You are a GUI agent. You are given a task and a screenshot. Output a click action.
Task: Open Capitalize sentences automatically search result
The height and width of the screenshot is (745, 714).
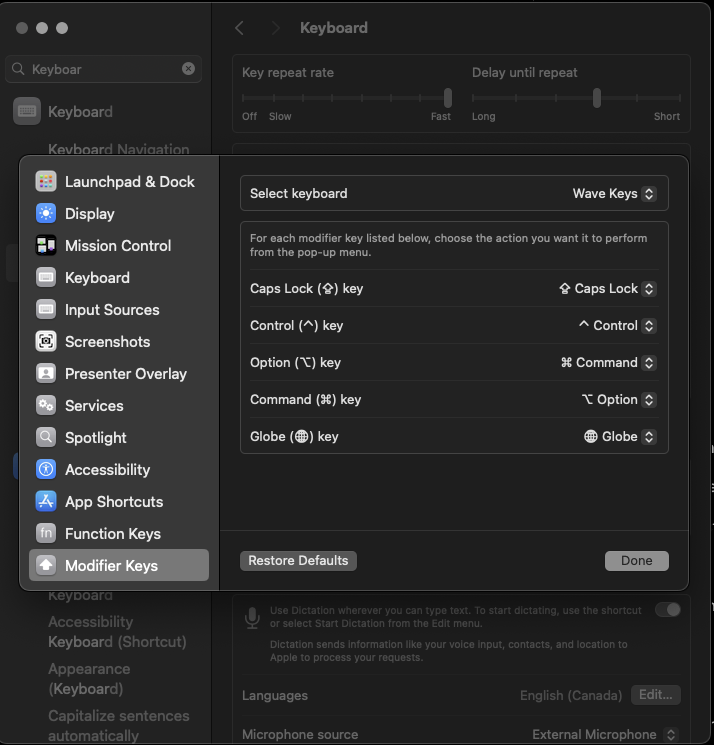tap(119, 725)
